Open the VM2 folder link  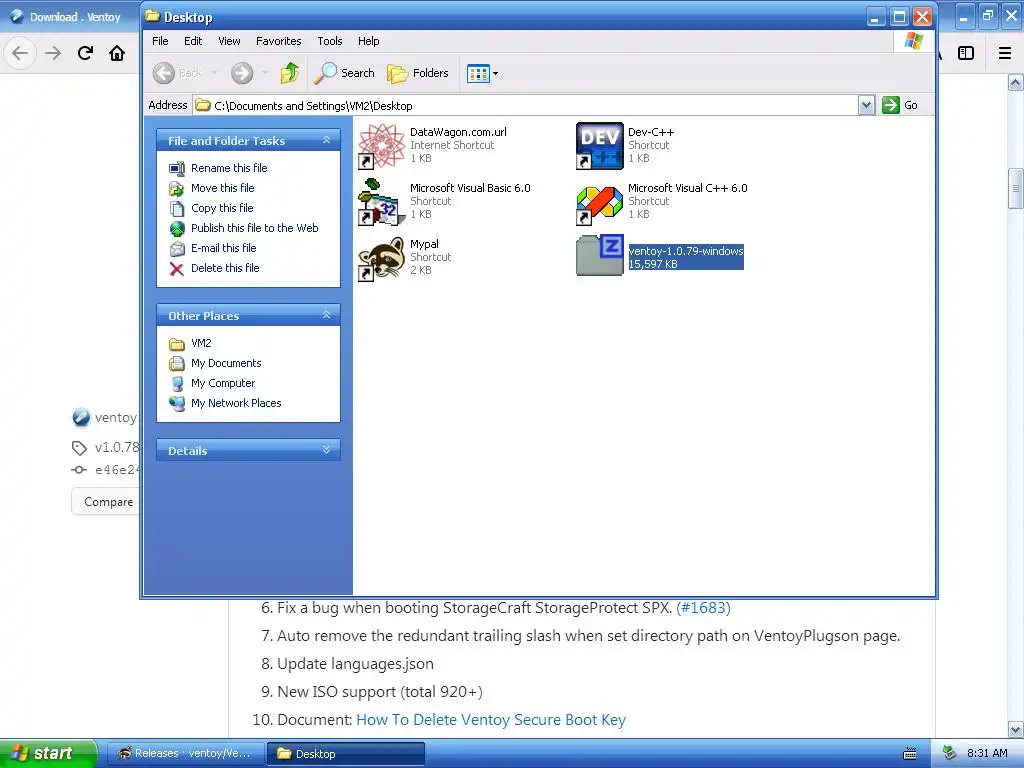(x=201, y=343)
